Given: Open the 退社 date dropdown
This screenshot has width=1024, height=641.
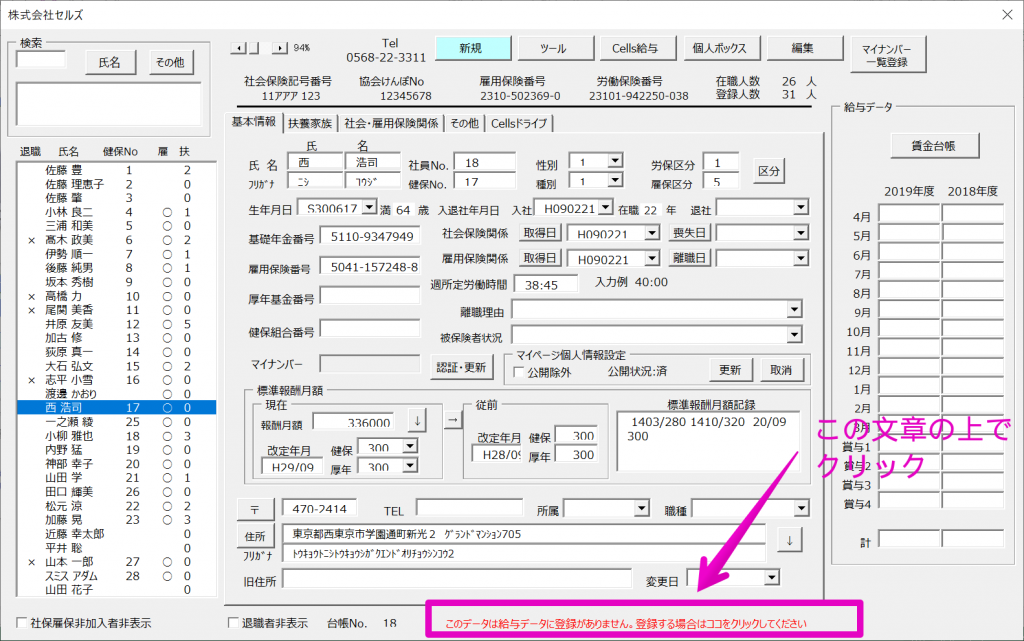Looking at the screenshot, I should tap(801, 208).
